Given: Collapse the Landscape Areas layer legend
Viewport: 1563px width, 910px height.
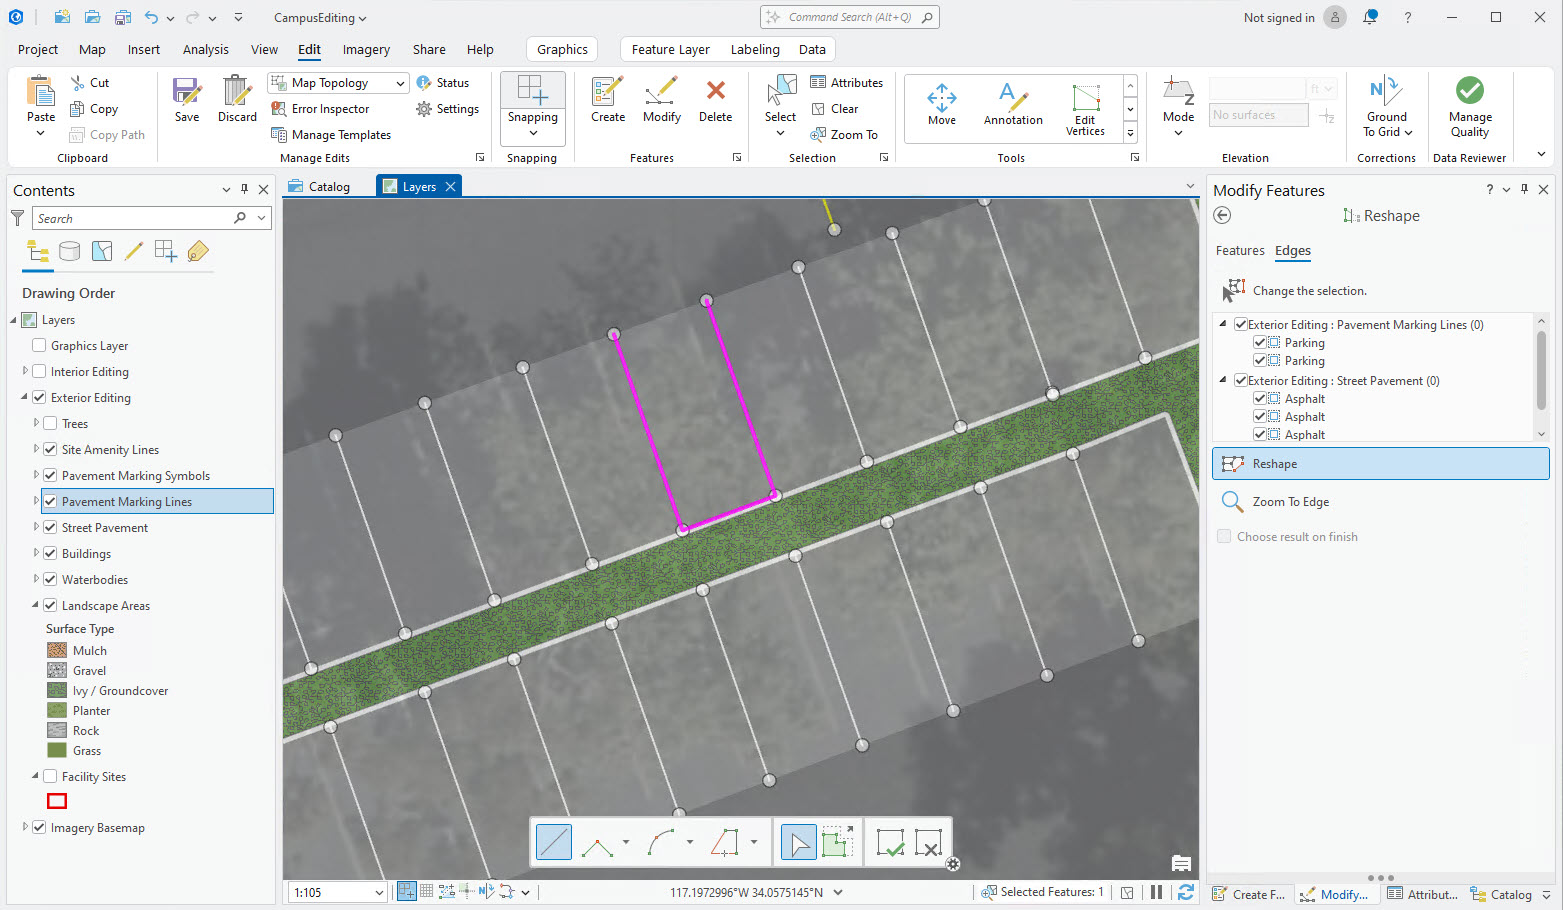Looking at the screenshot, I should point(35,605).
